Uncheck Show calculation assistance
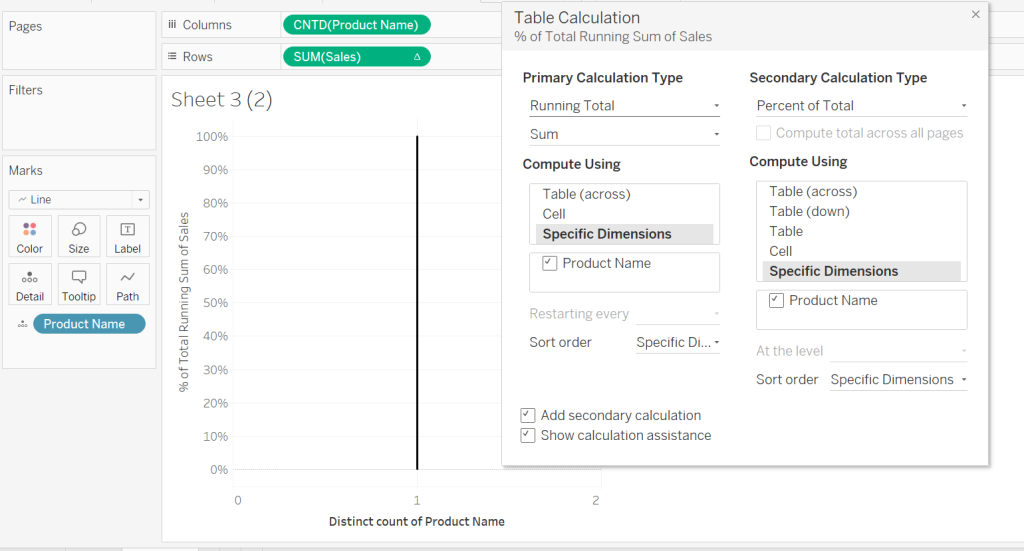1024x551 pixels. click(528, 435)
